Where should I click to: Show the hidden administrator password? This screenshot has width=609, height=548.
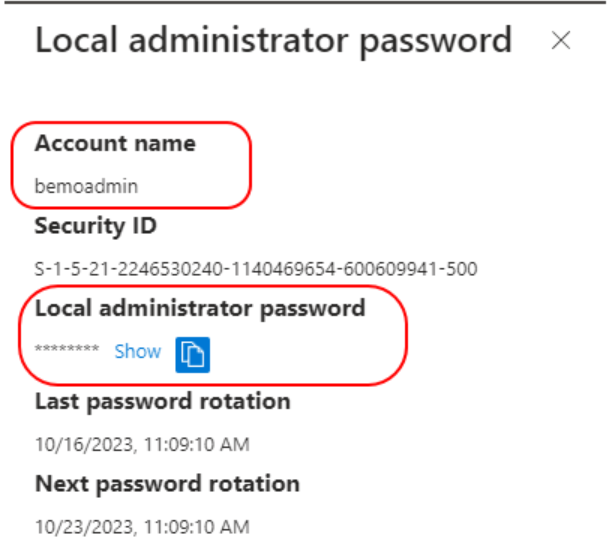(137, 351)
